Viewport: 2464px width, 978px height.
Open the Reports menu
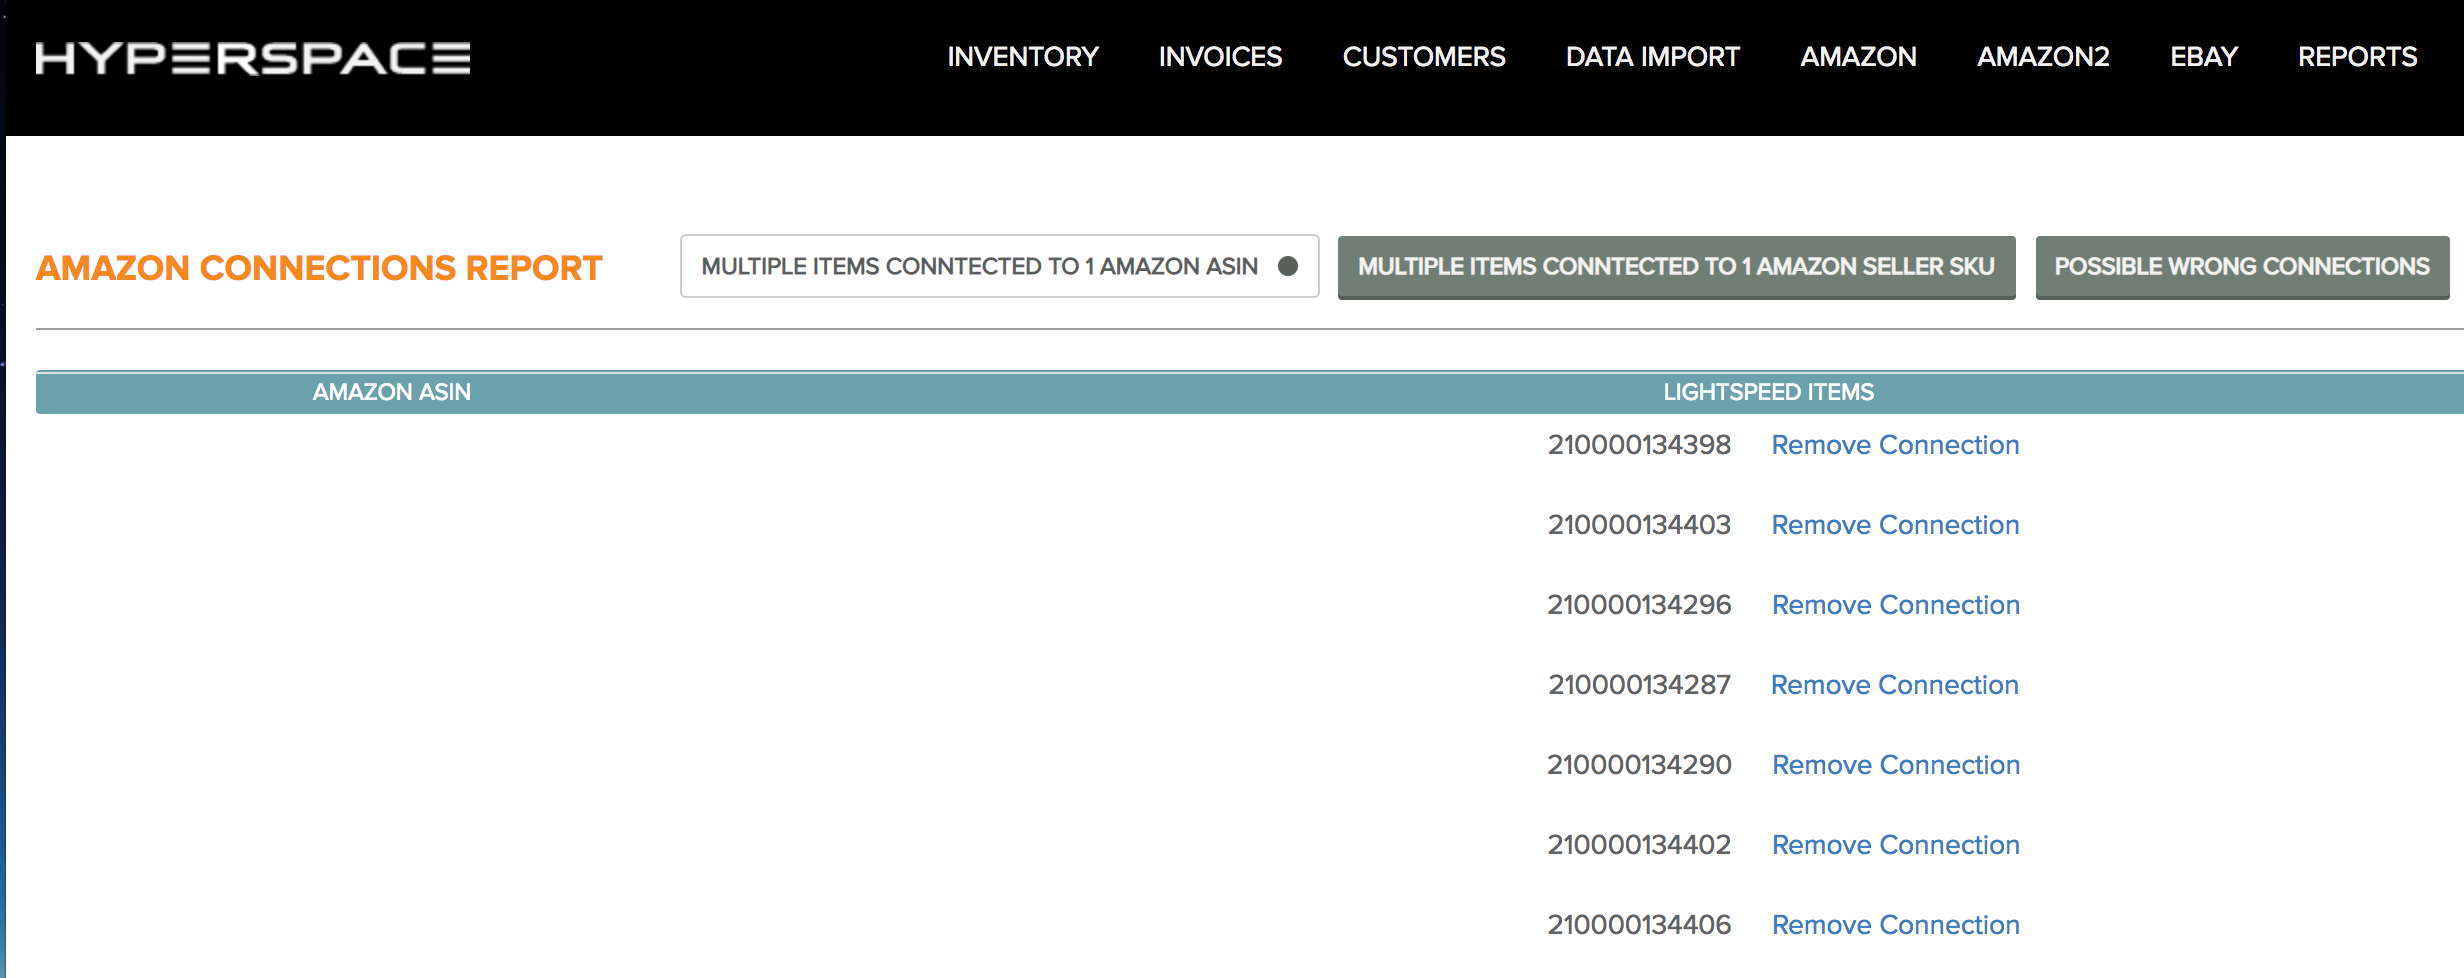[x=2356, y=57]
